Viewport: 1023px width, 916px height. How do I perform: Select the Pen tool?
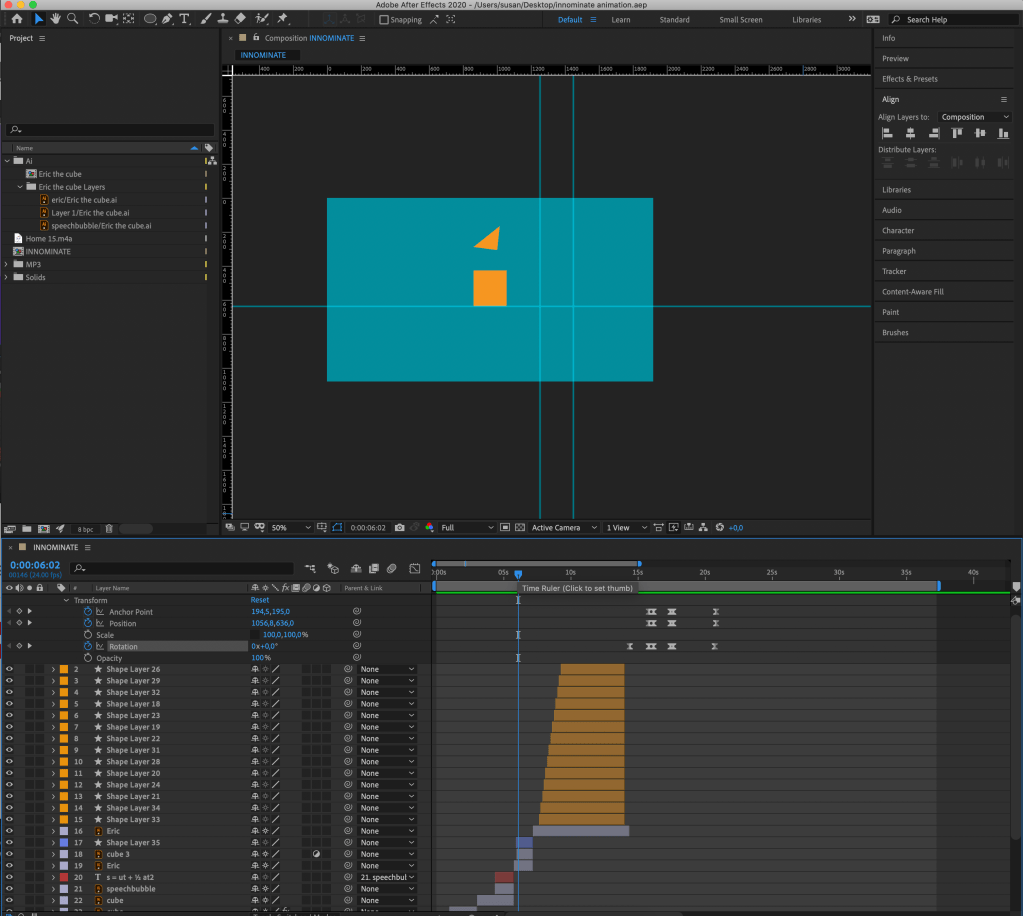click(x=167, y=19)
